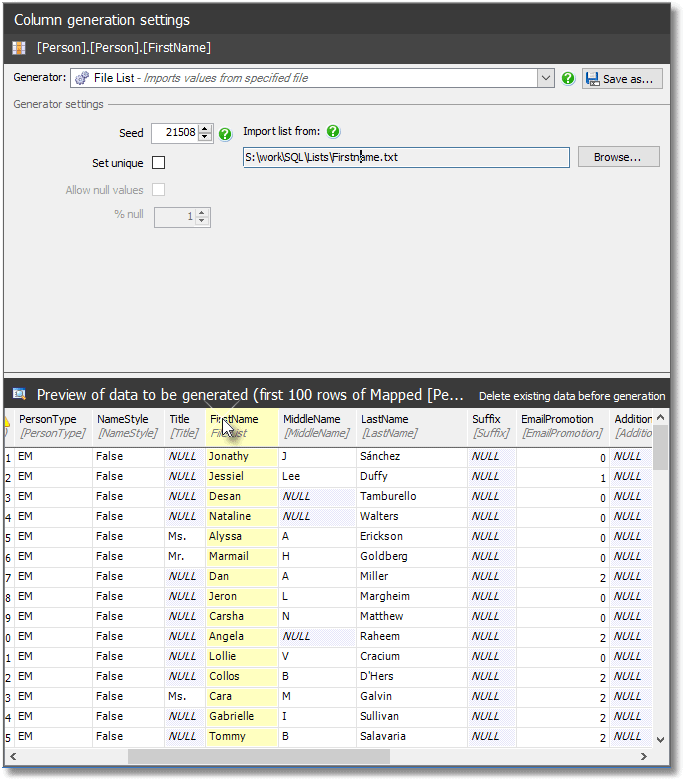Decrease the Seed value with down arrow
This screenshot has height=782, width=685.
click(205, 137)
